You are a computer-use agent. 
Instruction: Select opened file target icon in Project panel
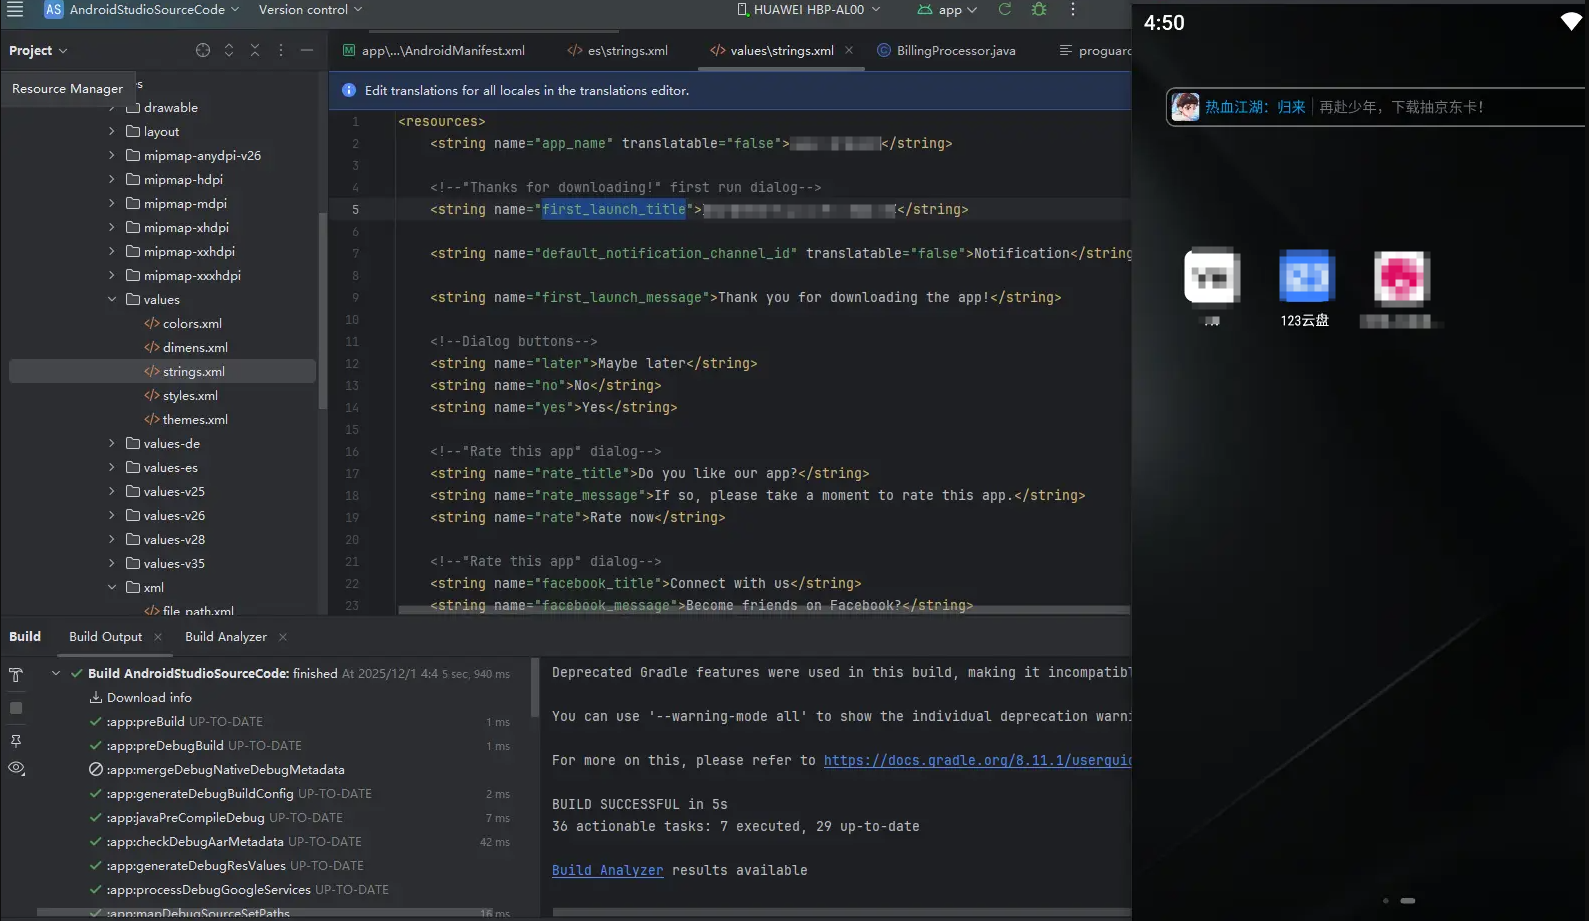203,50
